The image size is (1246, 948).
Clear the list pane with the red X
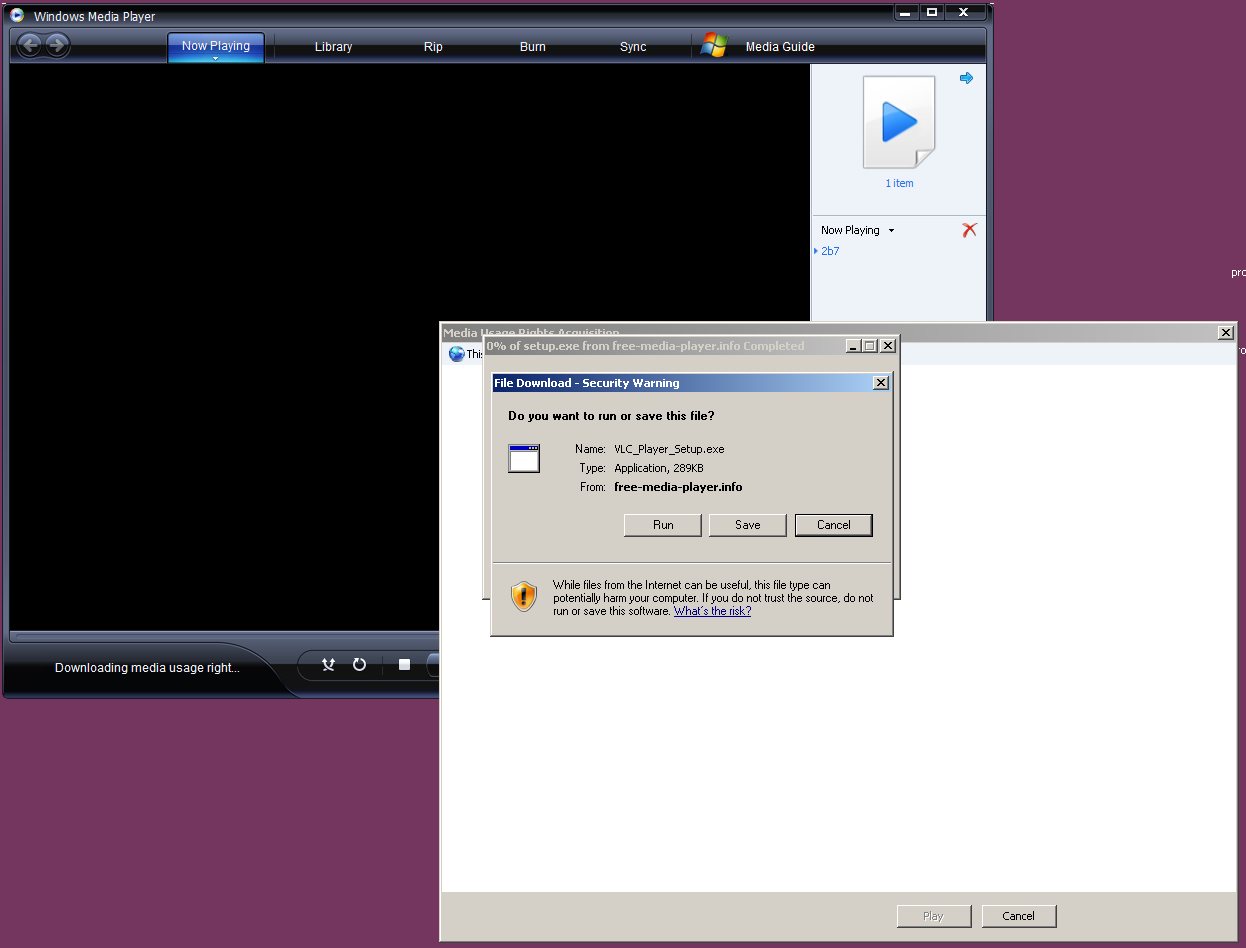tap(969, 230)
